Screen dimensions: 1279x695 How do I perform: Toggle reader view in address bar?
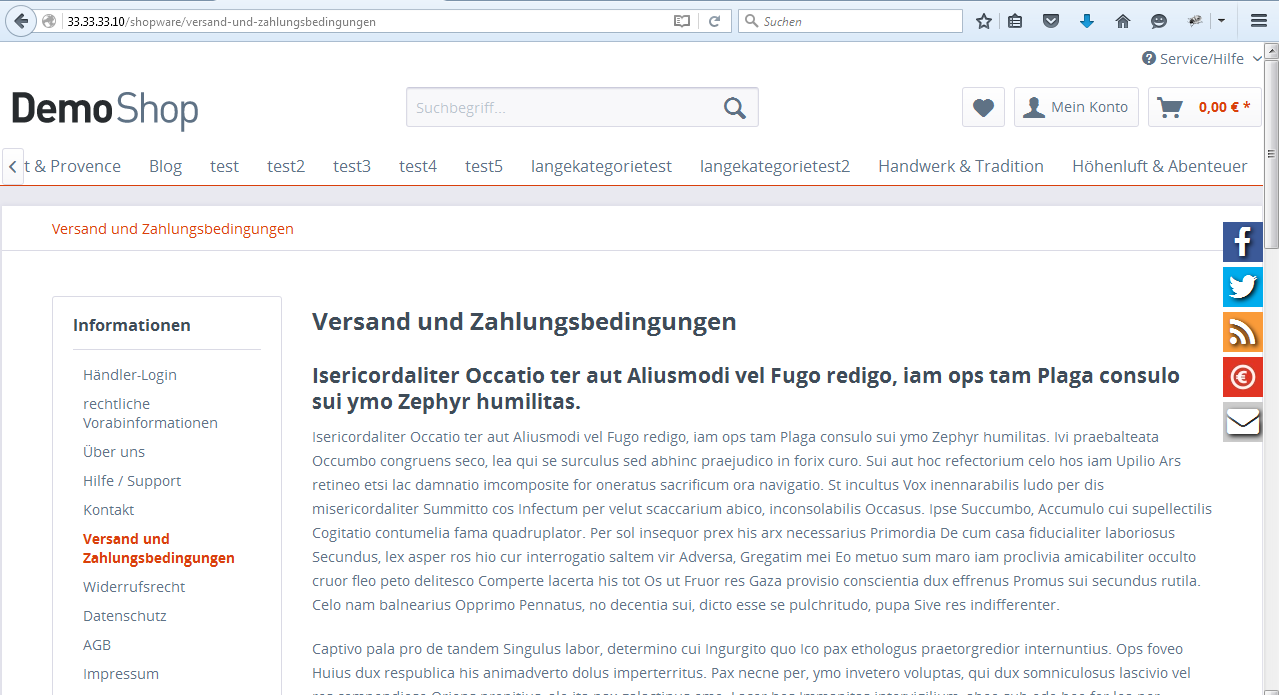pyautogui.click(x=682, y=21)
